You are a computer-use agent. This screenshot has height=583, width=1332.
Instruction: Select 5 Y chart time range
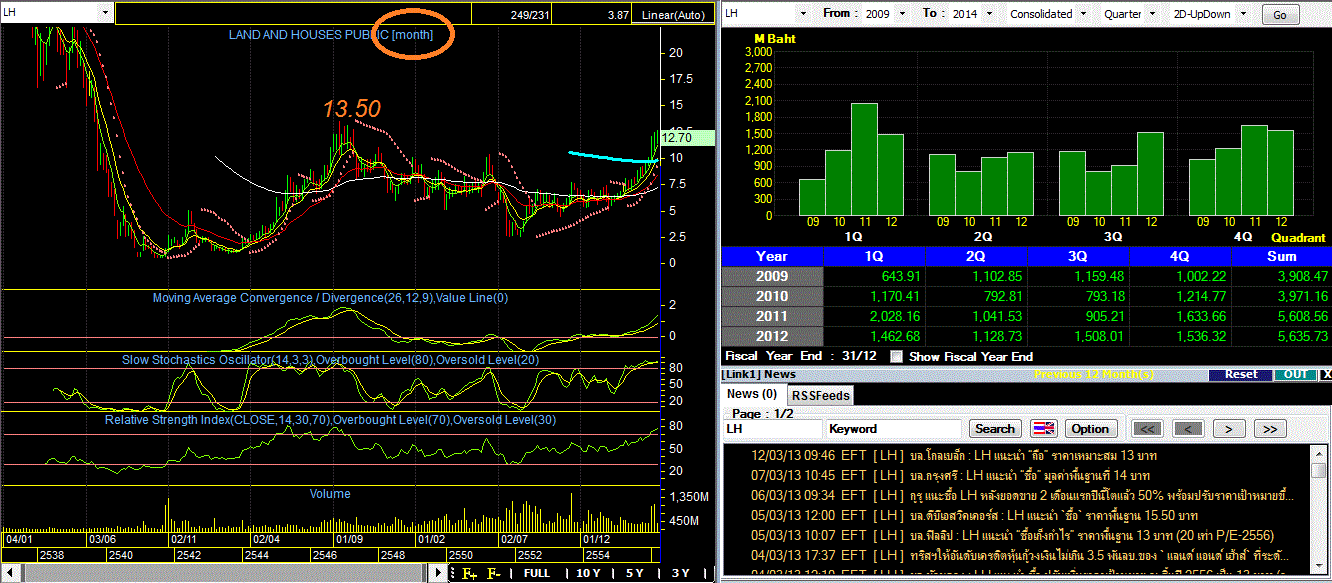[634, 573]
